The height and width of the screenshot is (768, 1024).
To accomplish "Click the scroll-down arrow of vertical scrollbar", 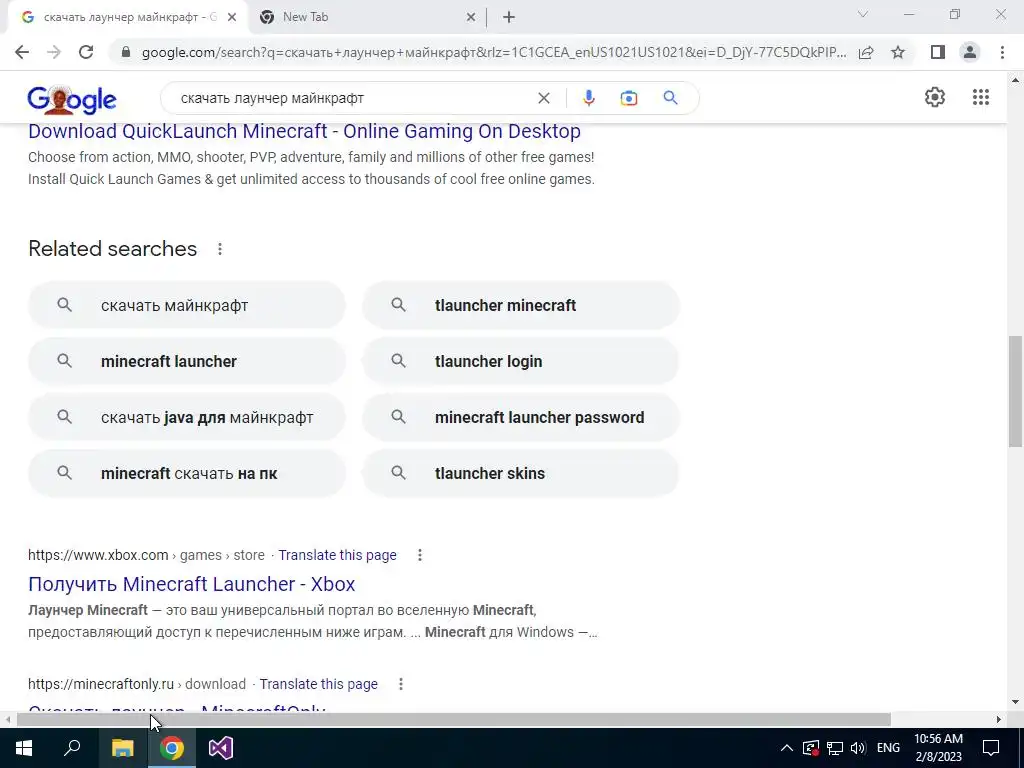I will [1015, 703].
